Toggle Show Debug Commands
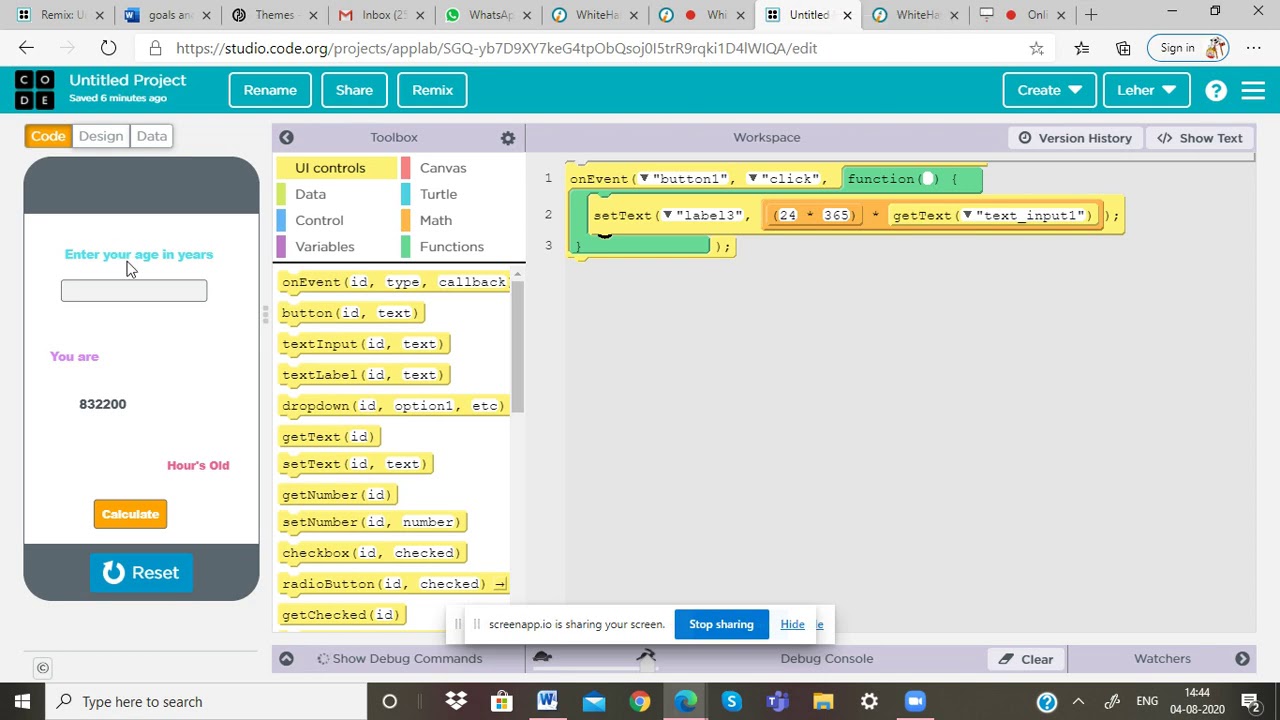 pos(399,658)
